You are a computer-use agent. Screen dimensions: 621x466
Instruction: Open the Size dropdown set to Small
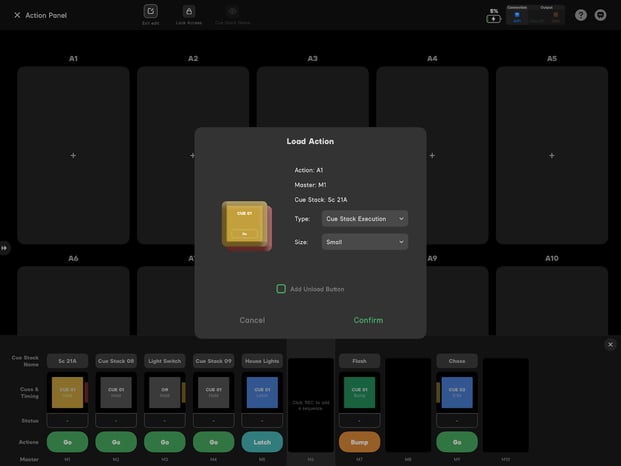[x=365, y=242]
